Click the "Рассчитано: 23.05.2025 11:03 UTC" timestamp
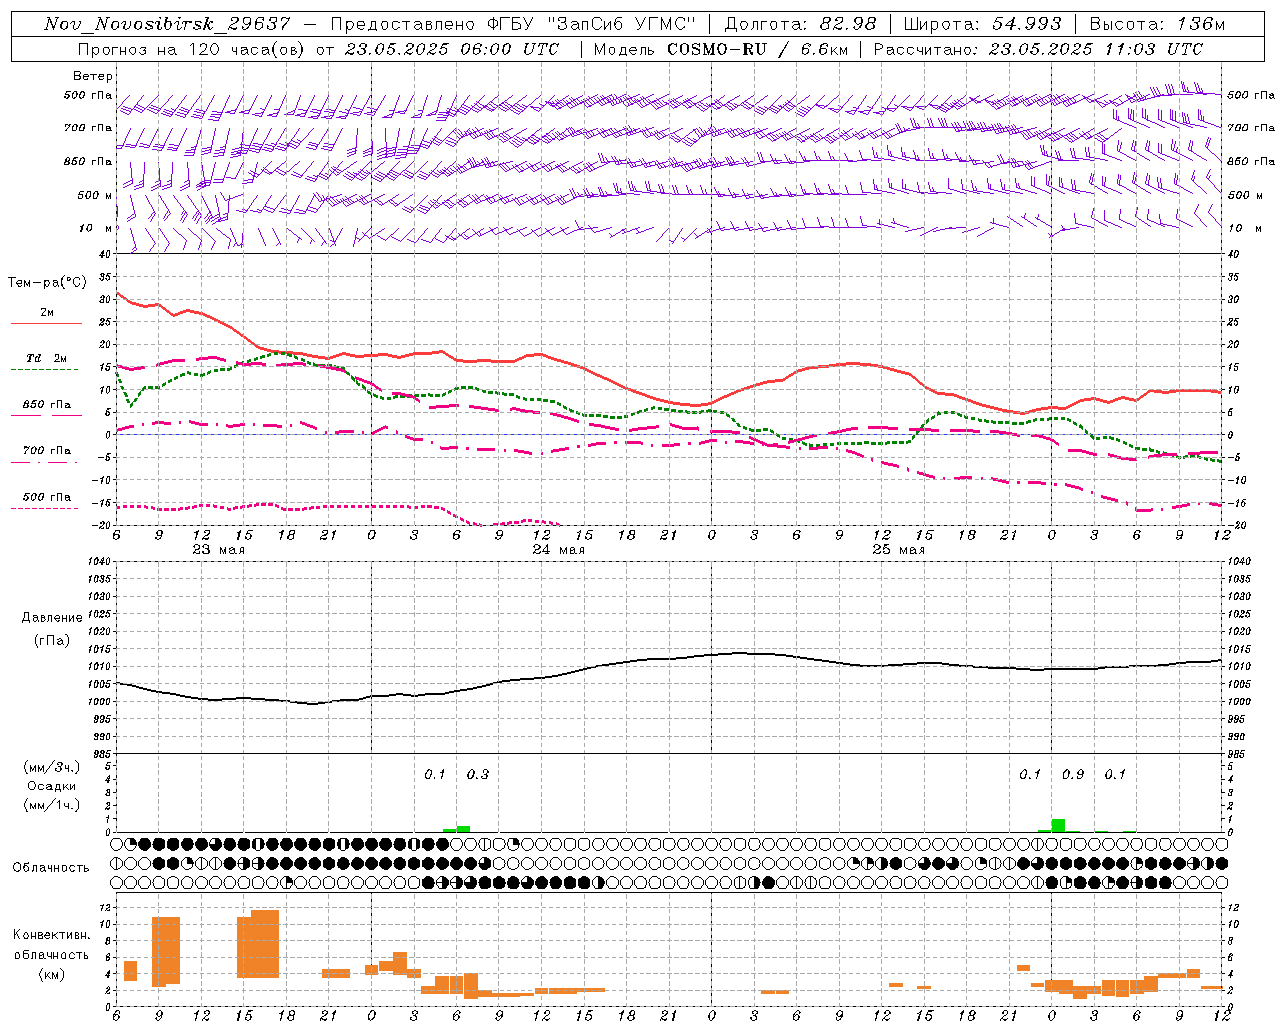The image size is (1280, 1024). [1038, 49]
